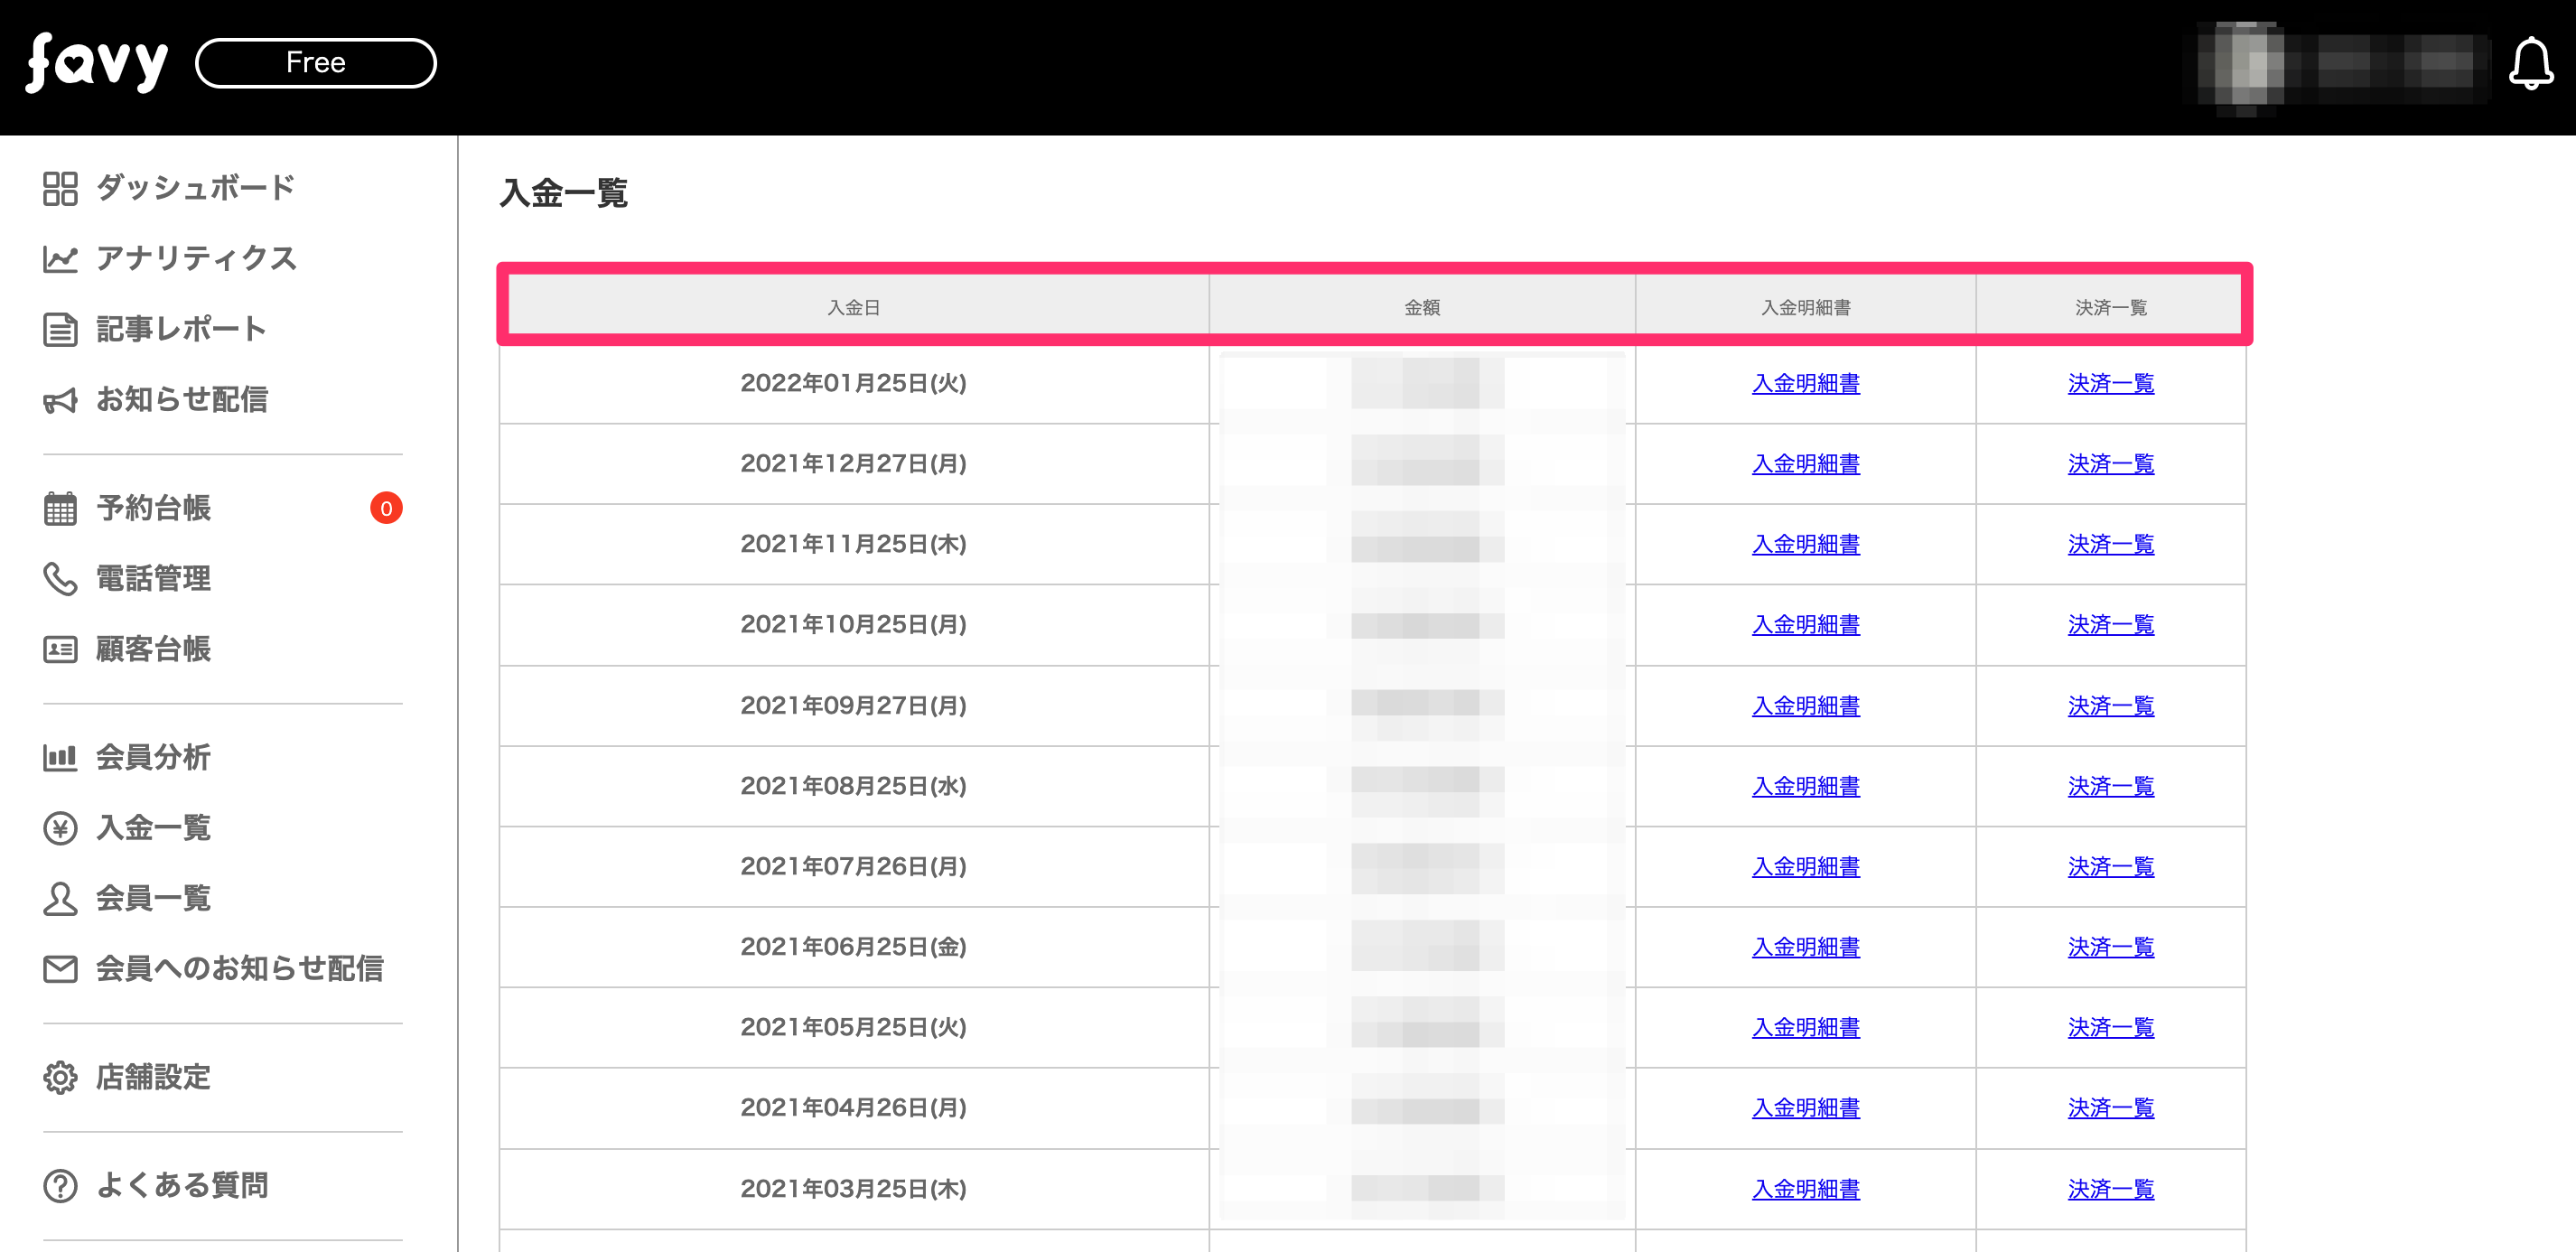Click the phone management icon
Viewport: 2576px width, 1252px height.
tap(60, 578)
